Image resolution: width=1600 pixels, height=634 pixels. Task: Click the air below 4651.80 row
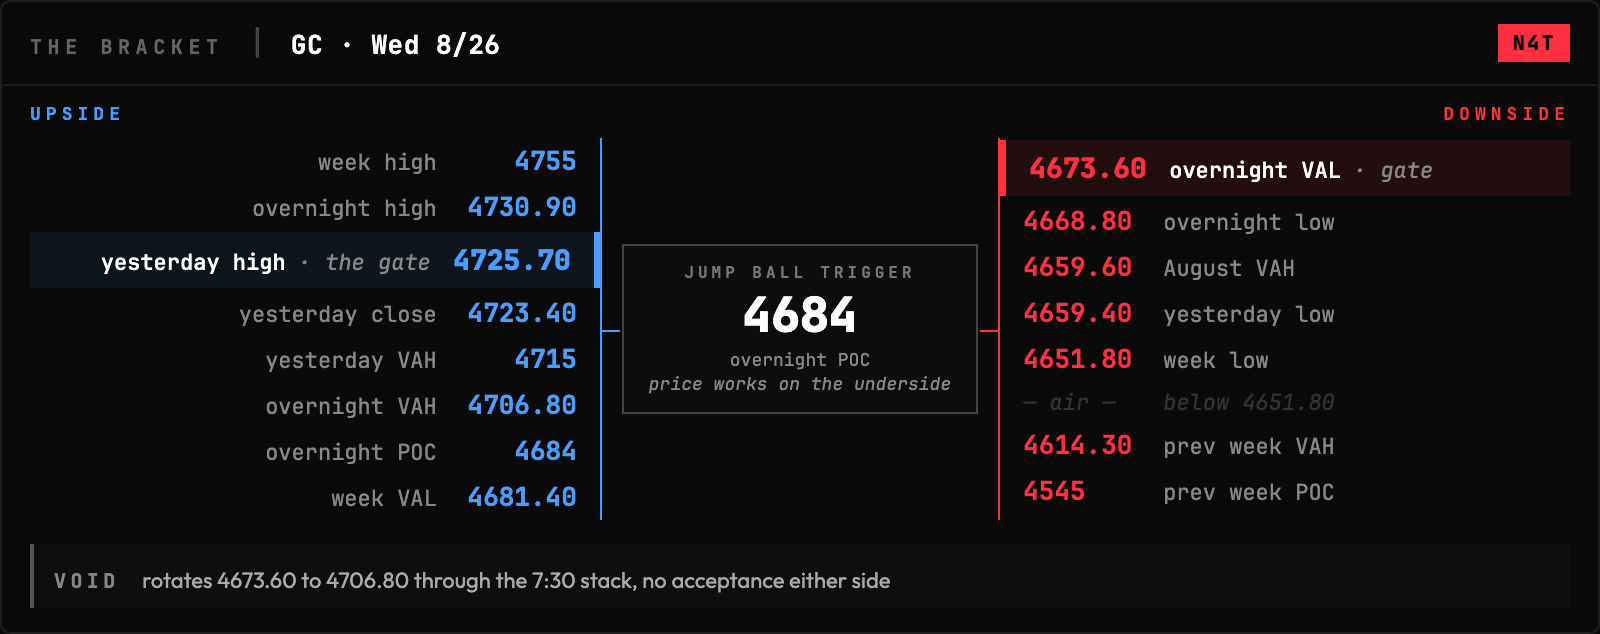coord(1284,402)
